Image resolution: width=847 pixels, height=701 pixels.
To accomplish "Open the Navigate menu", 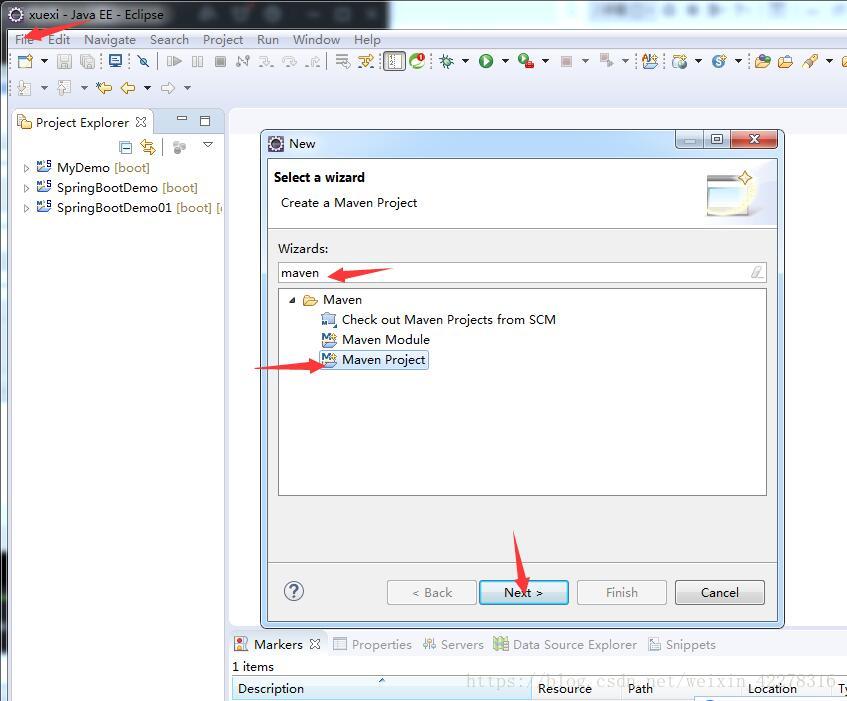I will [x=110, y=39].
